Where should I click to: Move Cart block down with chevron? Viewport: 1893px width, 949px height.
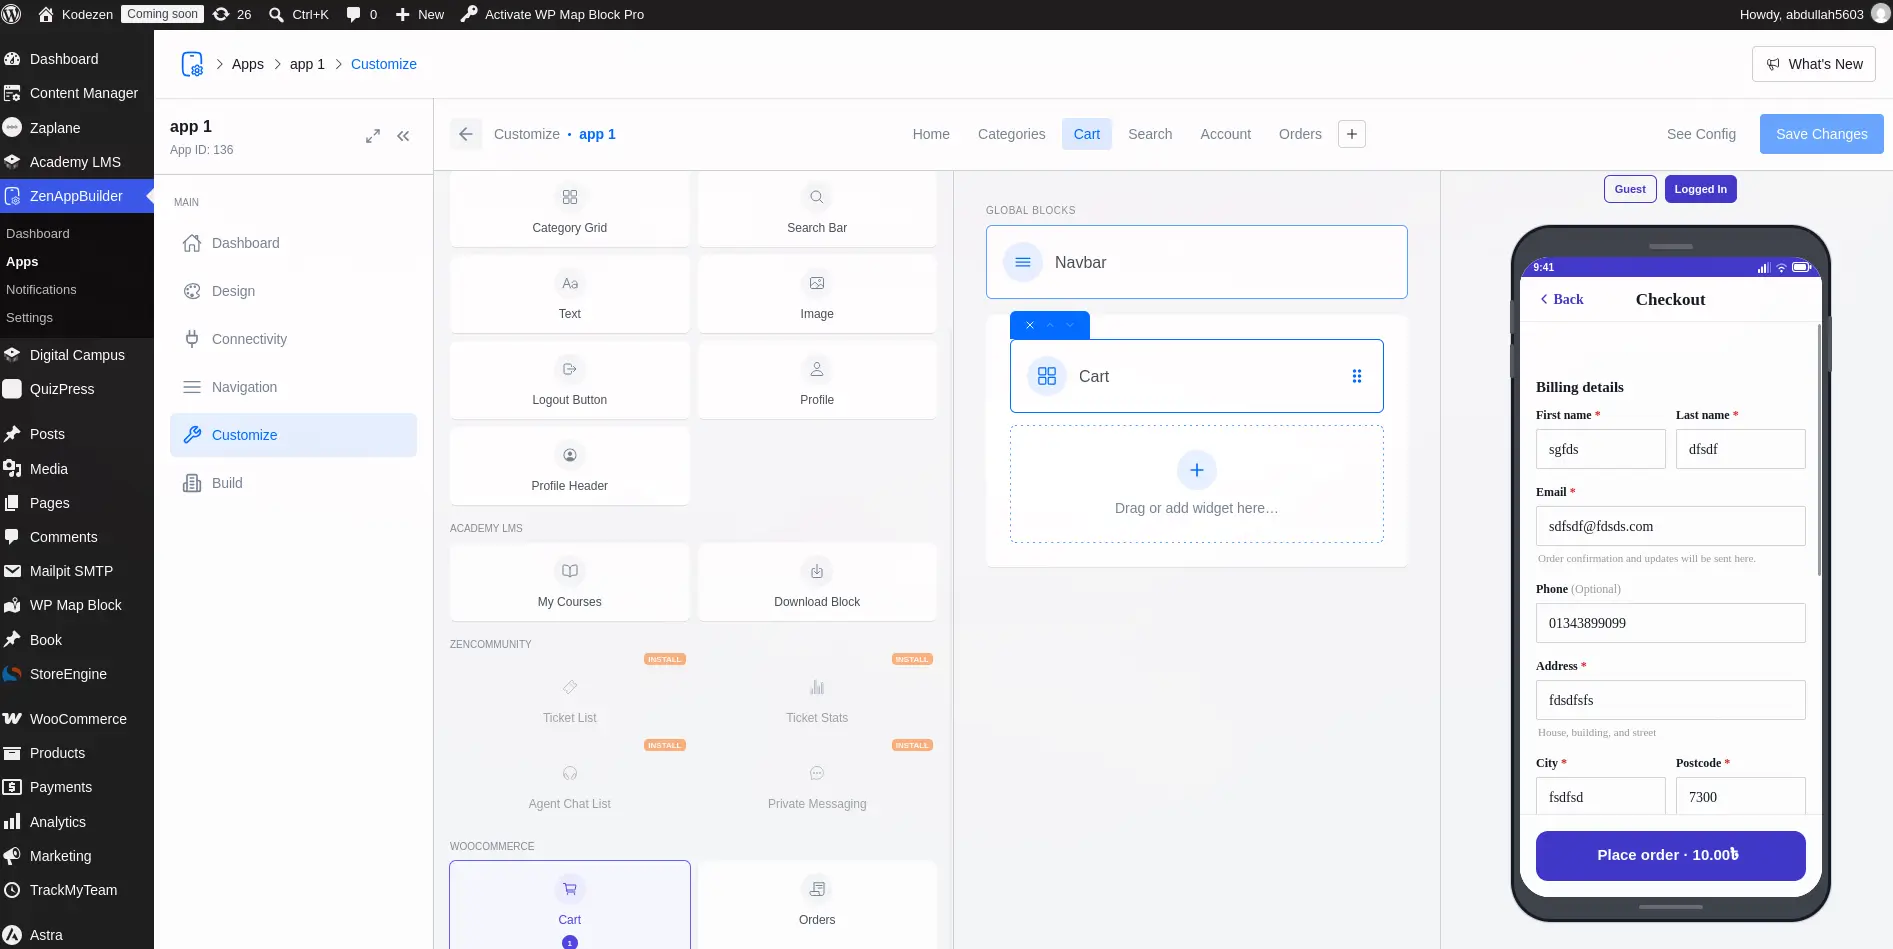[1070, 325]
